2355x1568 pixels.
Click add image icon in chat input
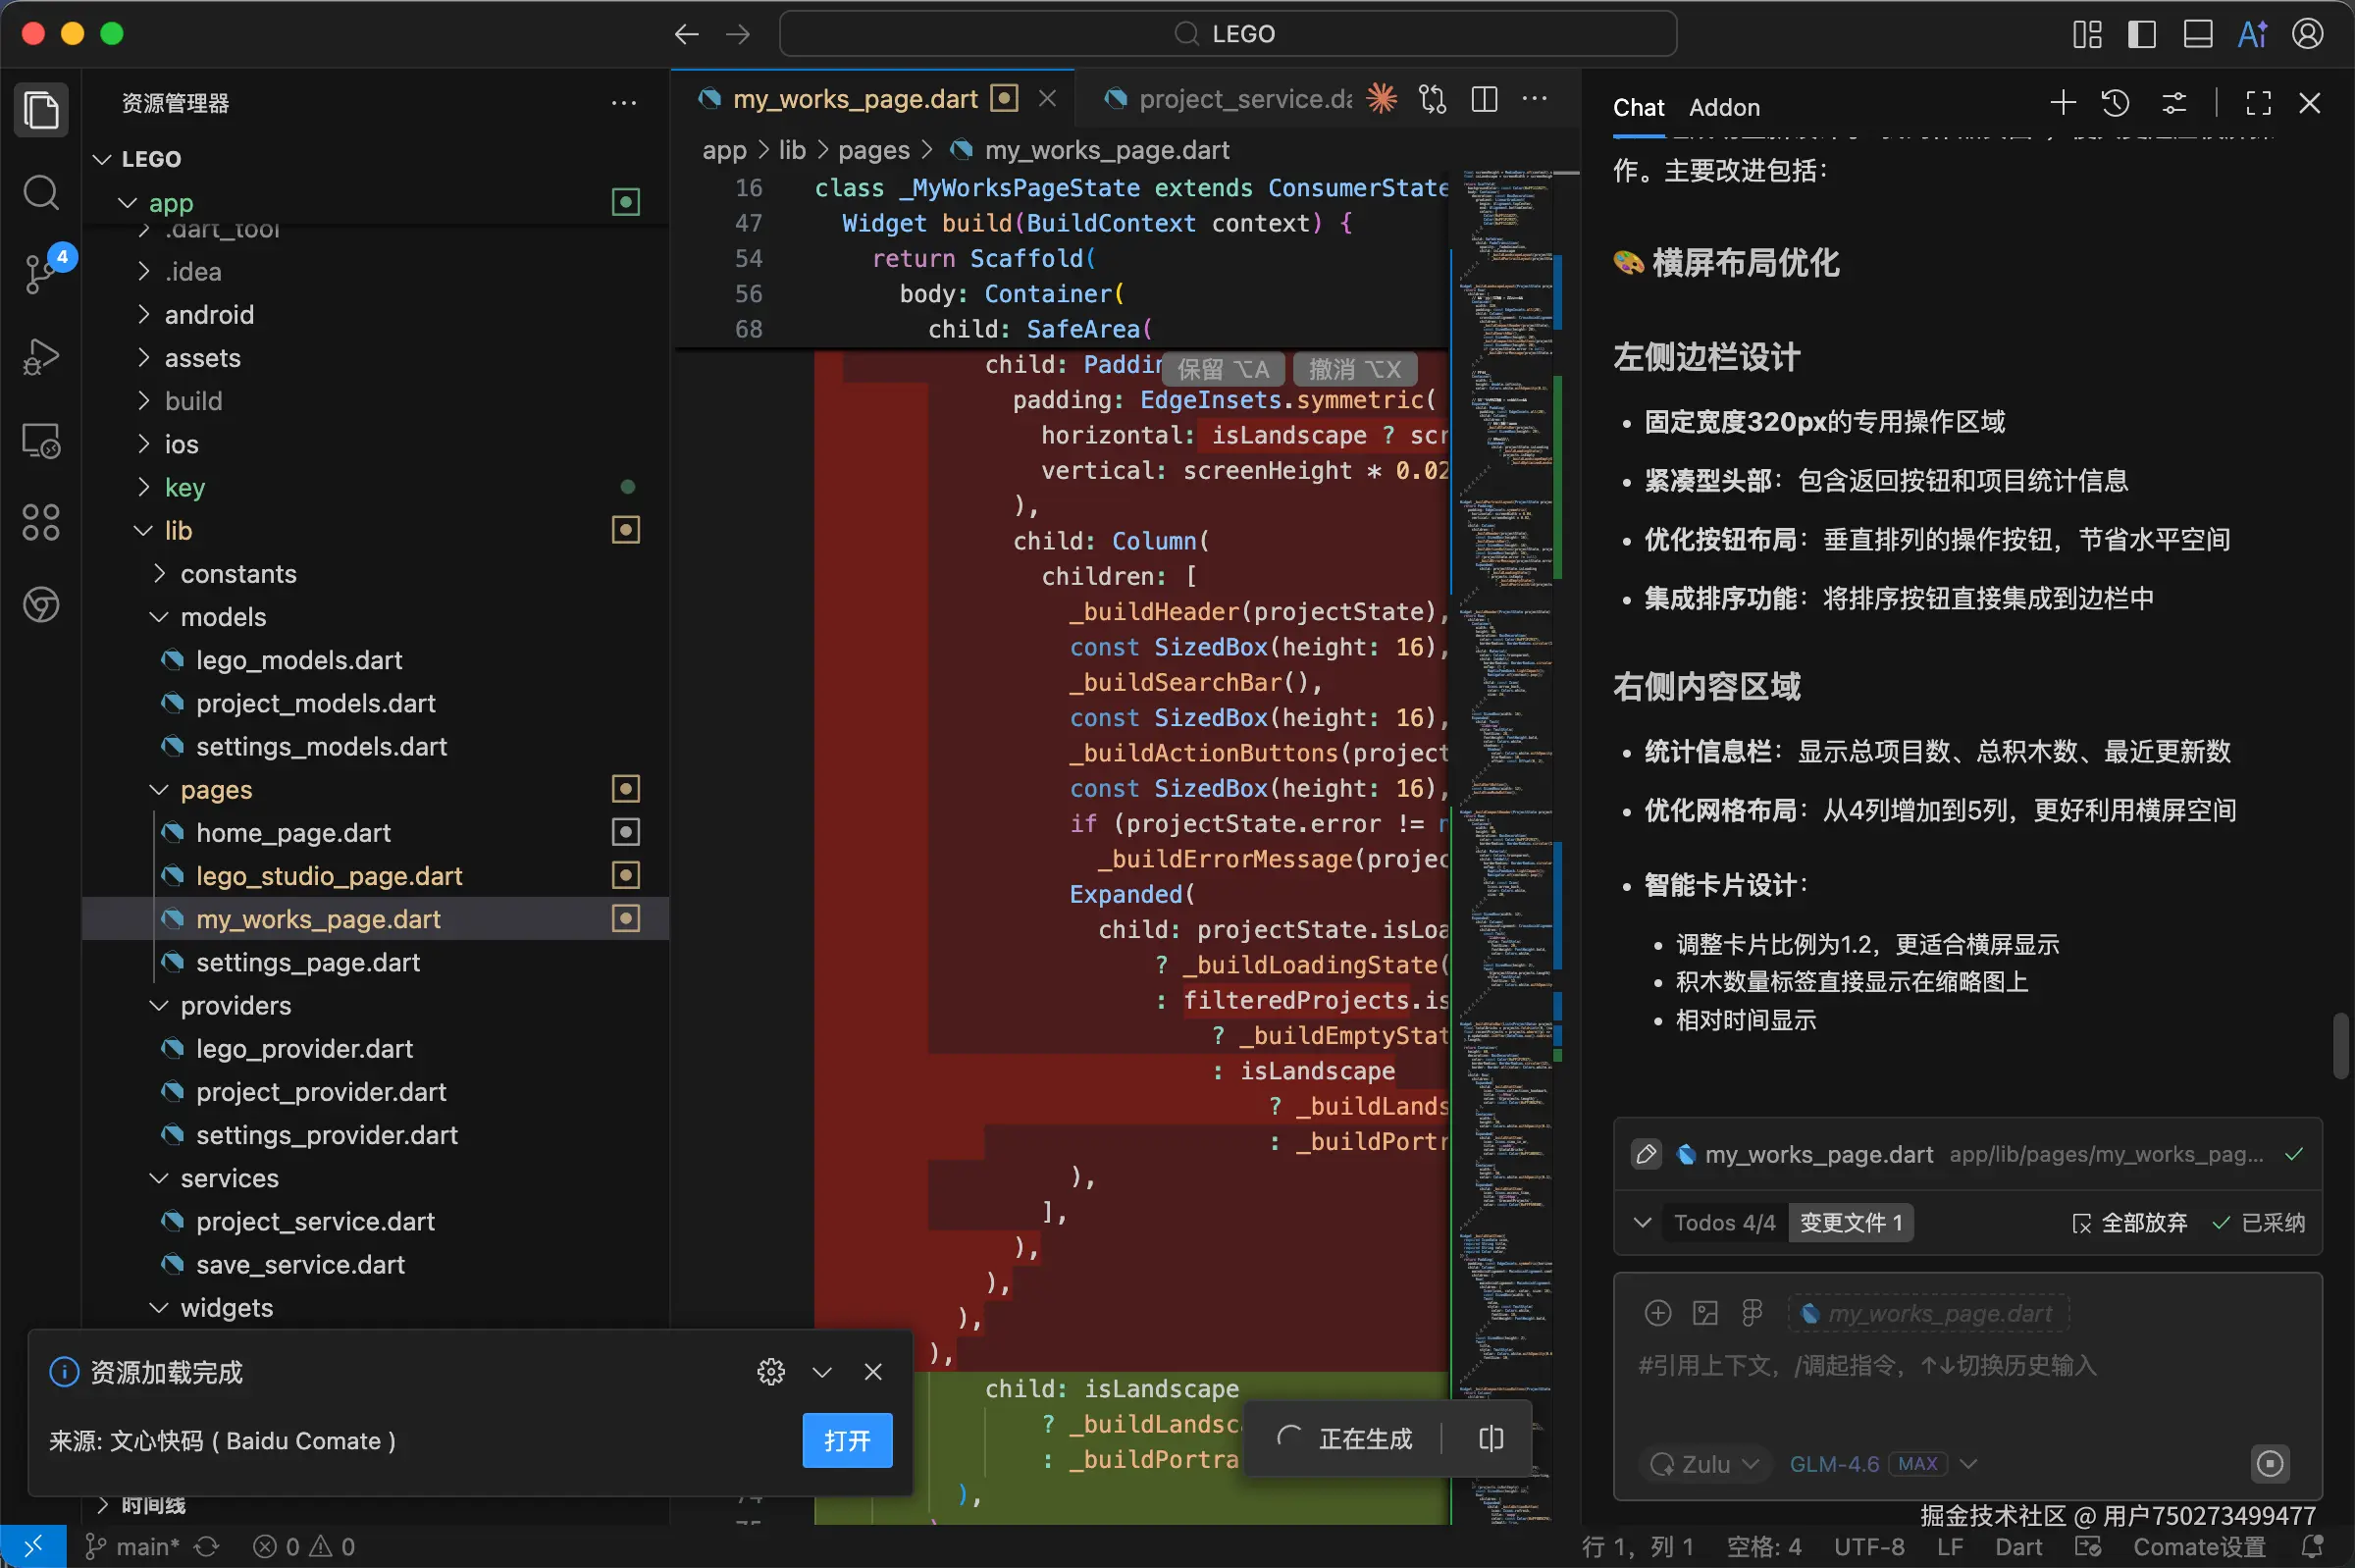[1705, 1313]
